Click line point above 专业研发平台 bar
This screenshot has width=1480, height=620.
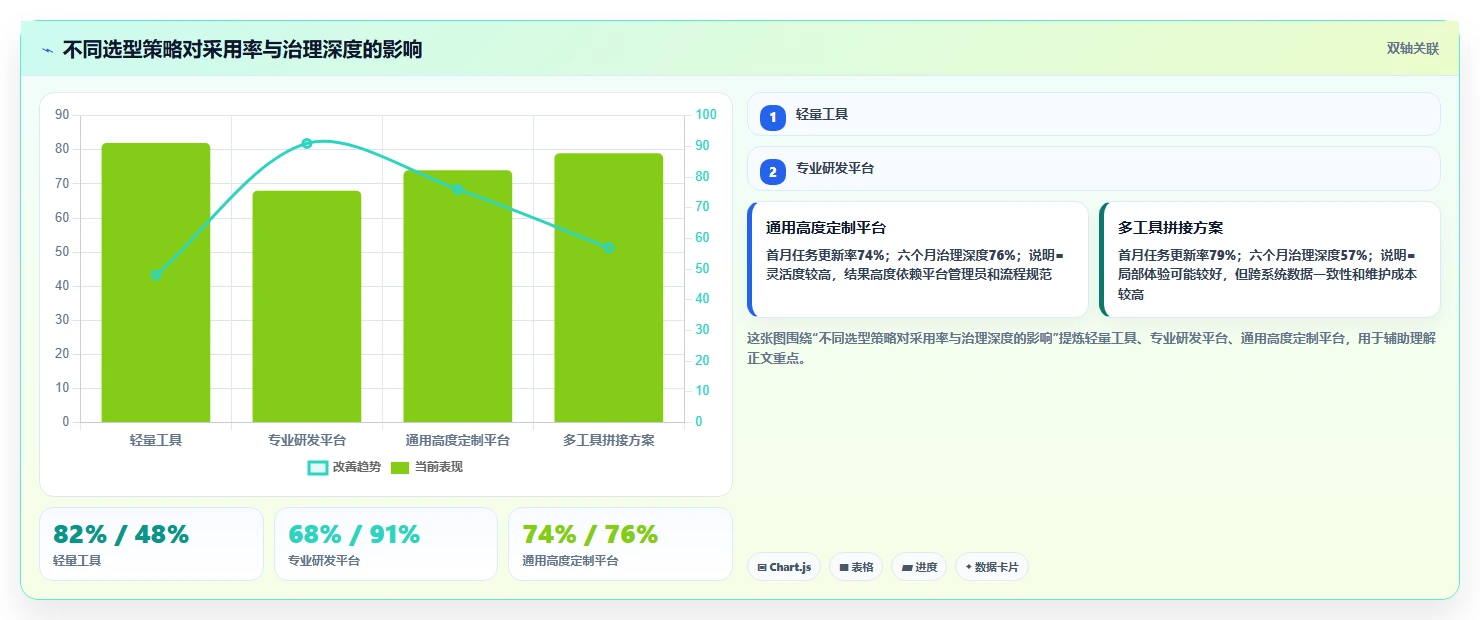click(x=307, y=143)
